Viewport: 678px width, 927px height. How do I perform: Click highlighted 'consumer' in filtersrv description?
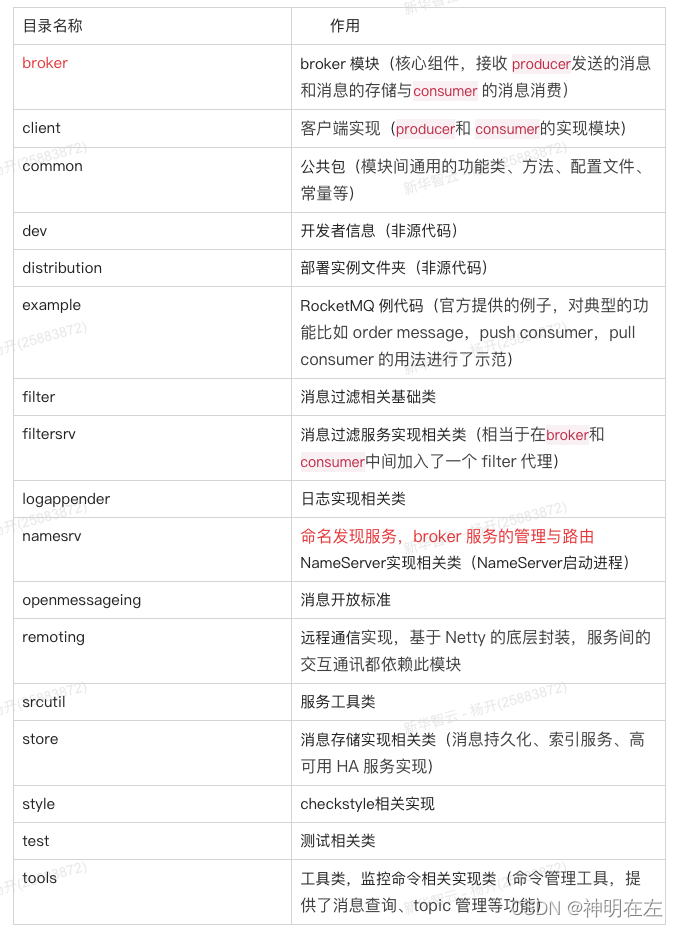pos(333,462)
